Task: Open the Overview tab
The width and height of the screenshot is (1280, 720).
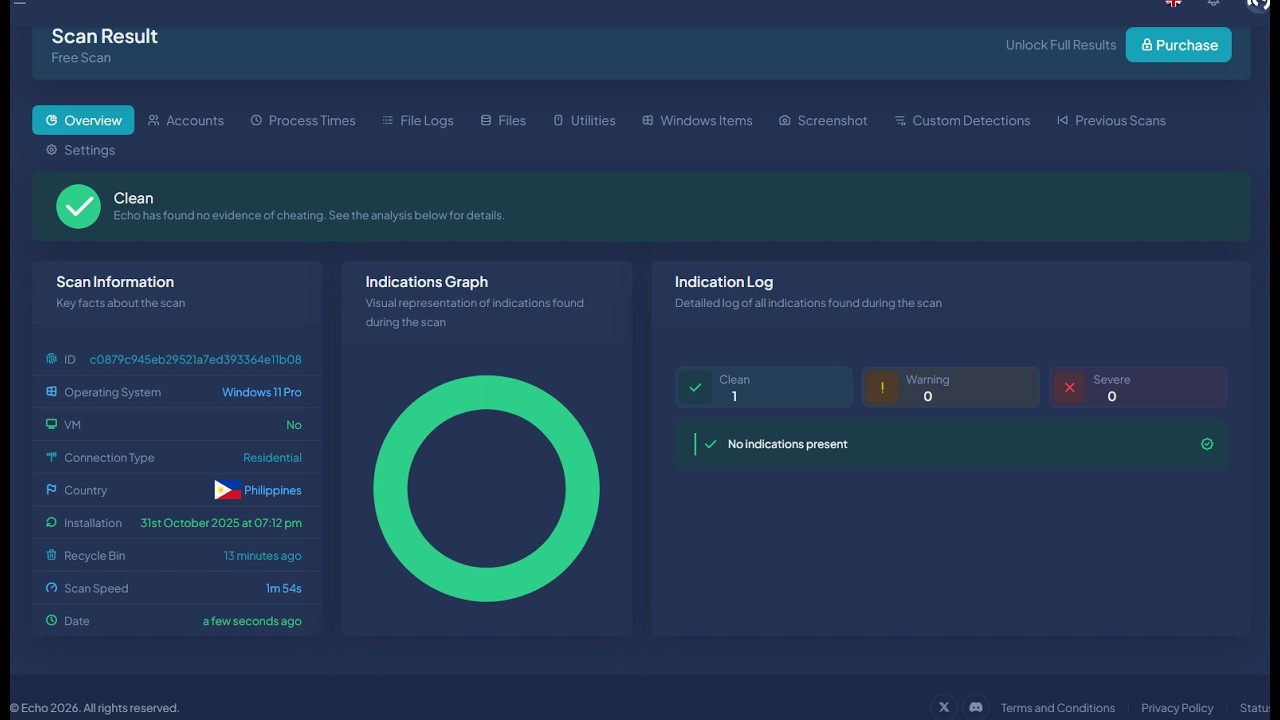Action: (83, 120)
